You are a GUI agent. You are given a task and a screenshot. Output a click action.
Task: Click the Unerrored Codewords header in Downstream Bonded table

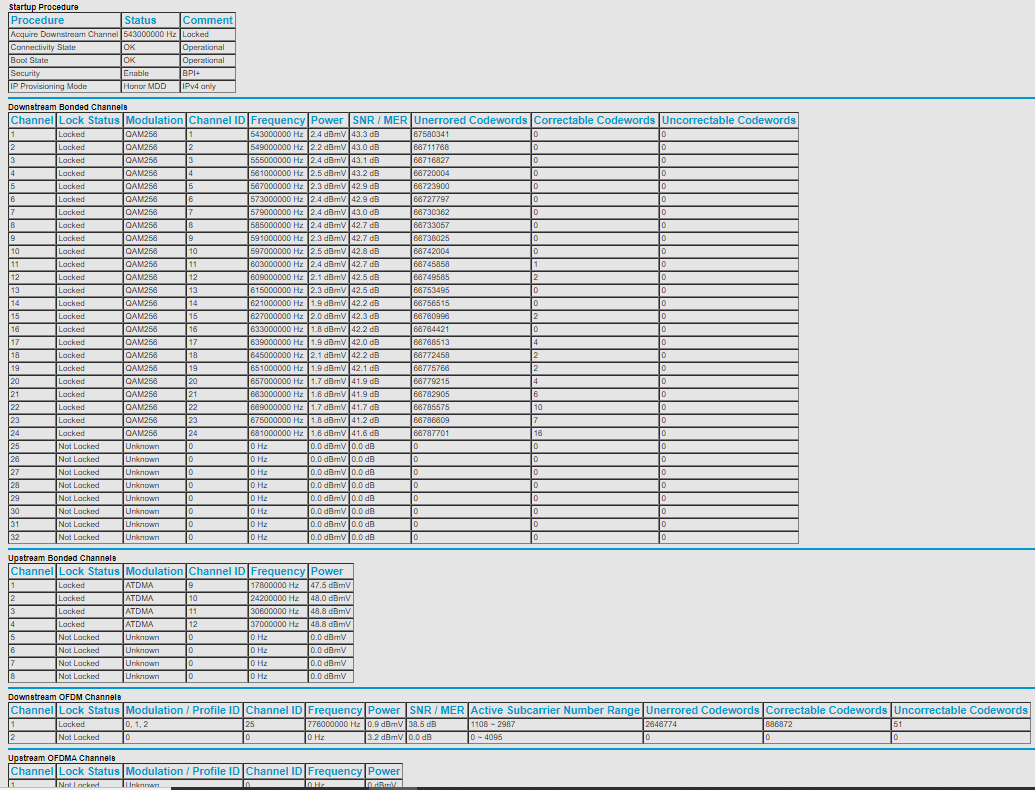point(470,120)
